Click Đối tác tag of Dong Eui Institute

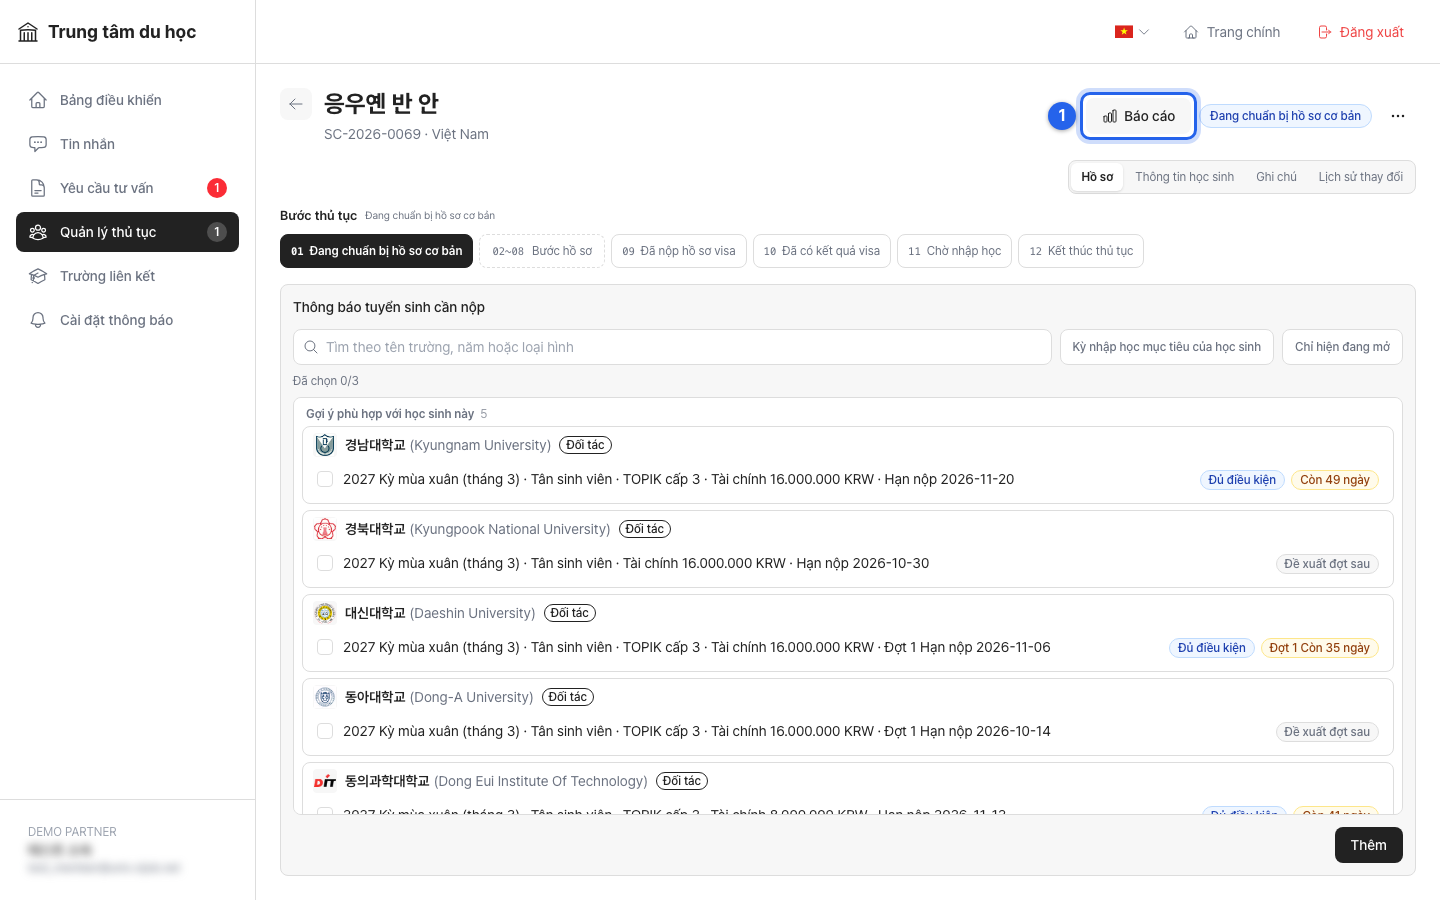pos(682,781)
